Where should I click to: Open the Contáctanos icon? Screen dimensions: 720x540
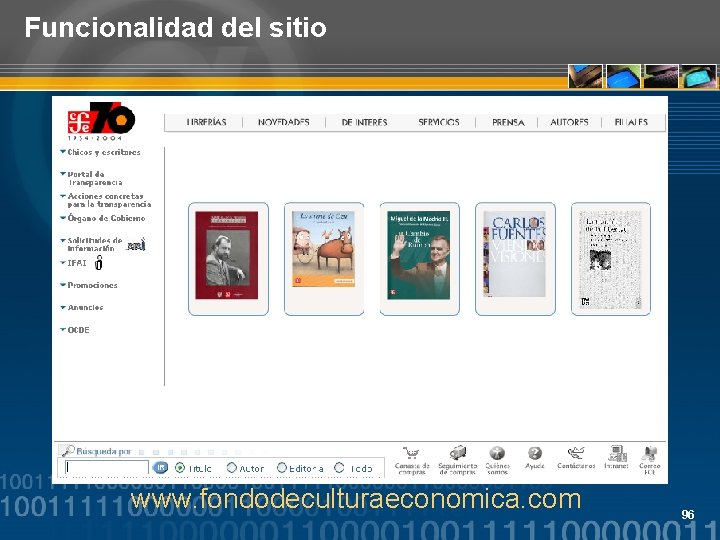pyautogui.click(x=576, y=453)
